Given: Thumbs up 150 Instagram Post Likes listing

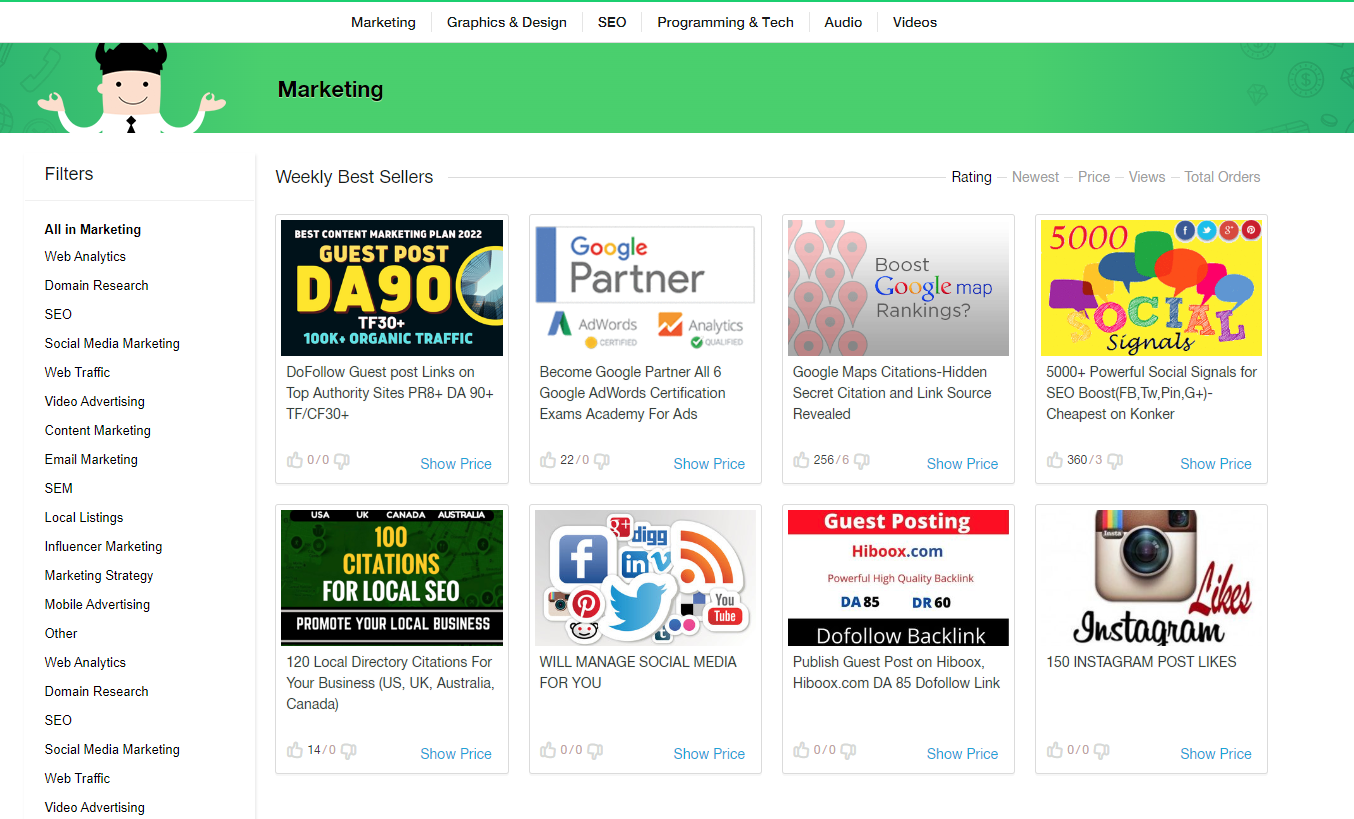Looking at the screenshot, I should click(x=1055, y=751).
